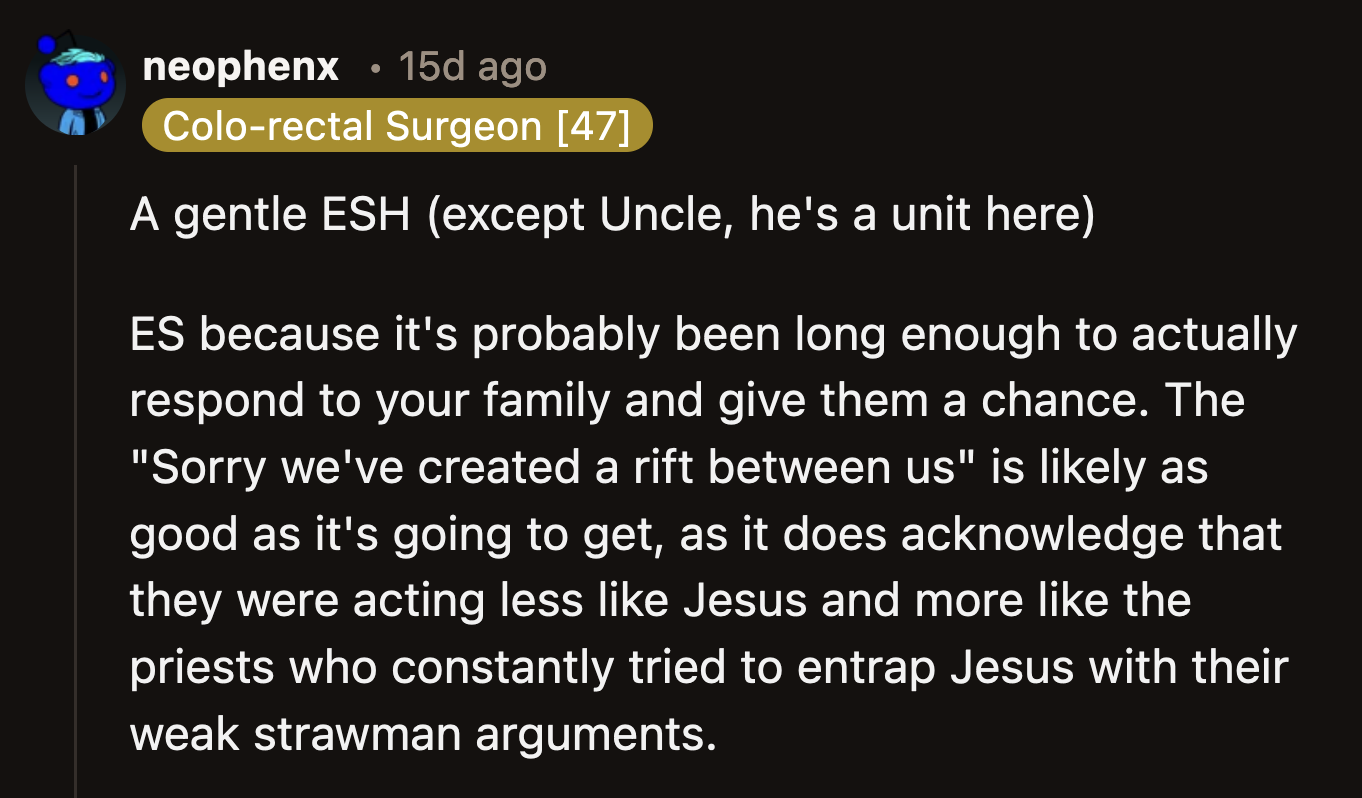Click the dot separator after the username
Image resolution: width=1362 pixels, height=798 pixels.
pyautogui.click(x=374, y=68)
